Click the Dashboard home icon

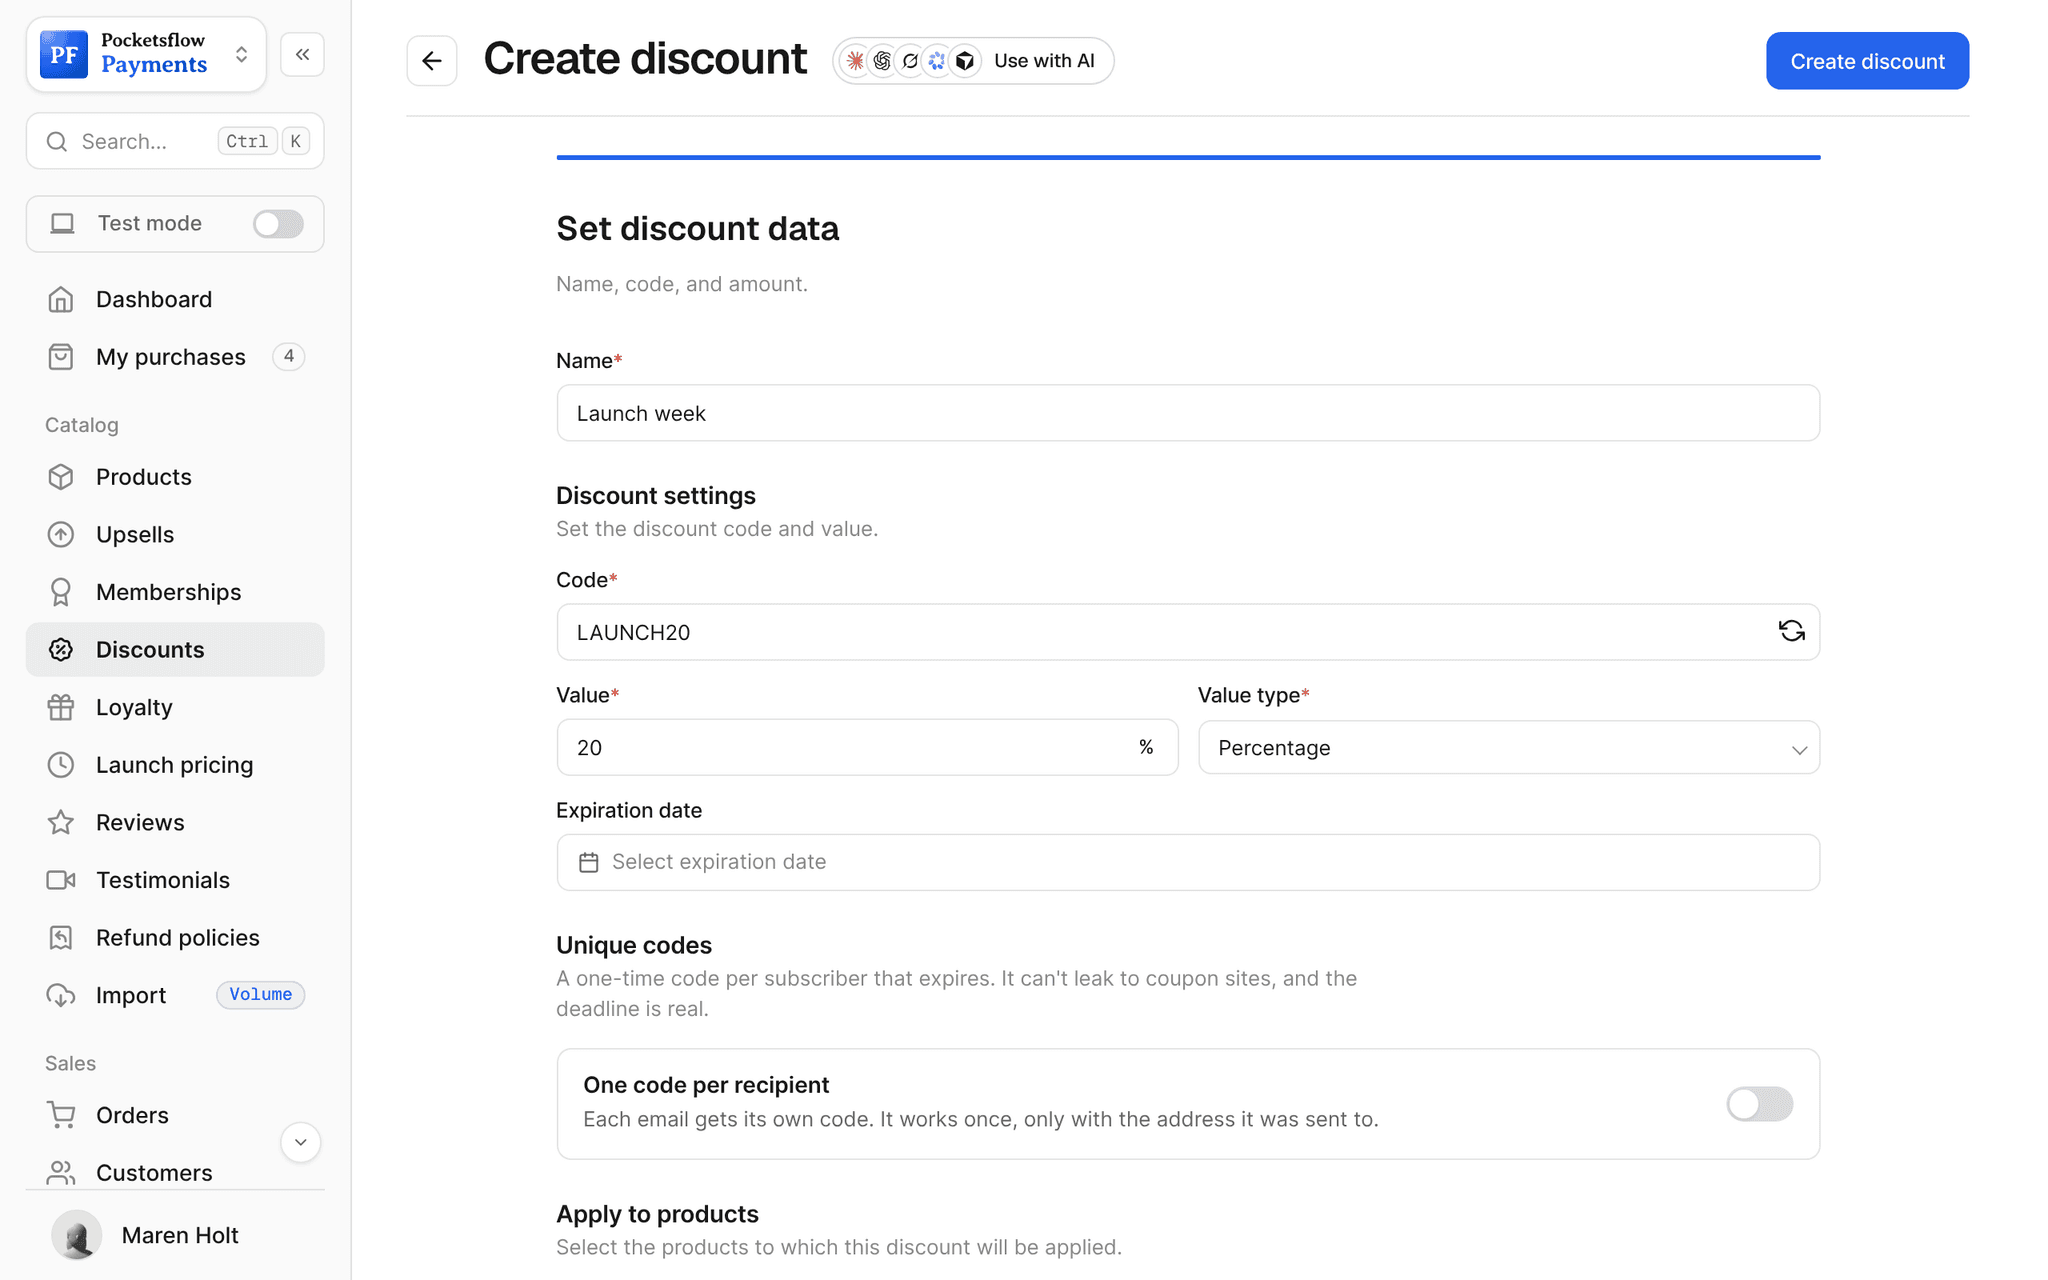61,299
